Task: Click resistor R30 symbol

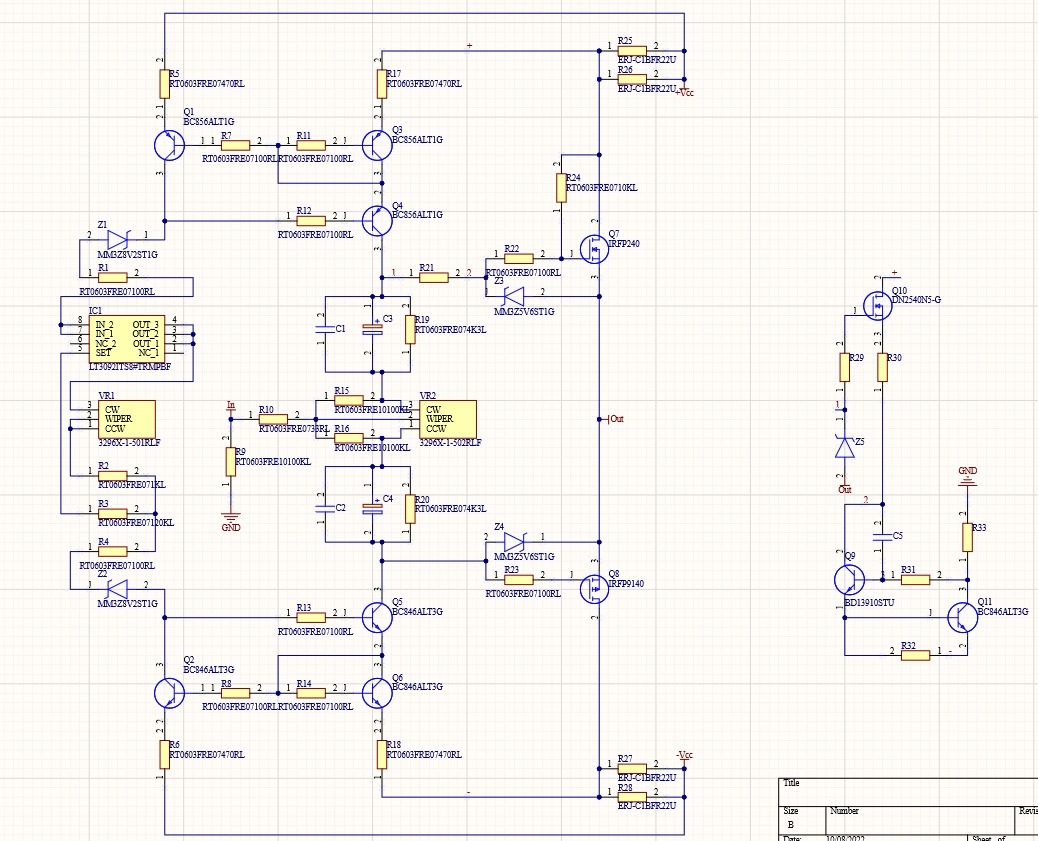Action: click(882, 367)
